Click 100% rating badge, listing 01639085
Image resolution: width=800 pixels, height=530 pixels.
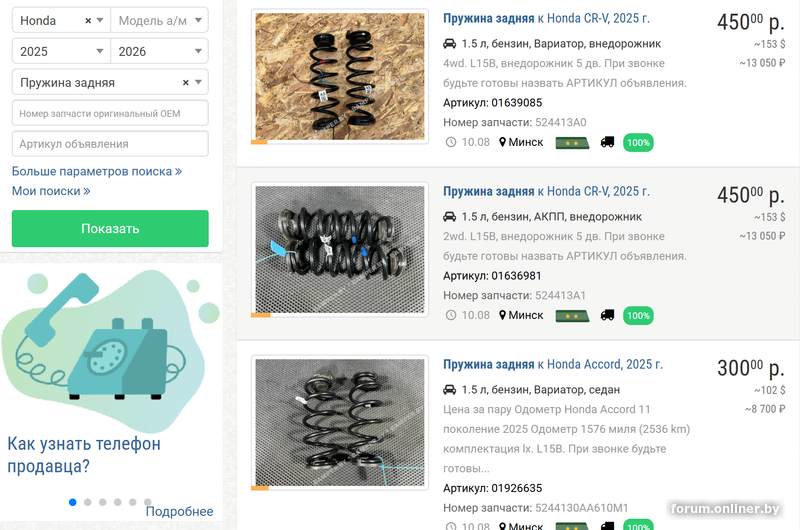(x=638, y=143)
